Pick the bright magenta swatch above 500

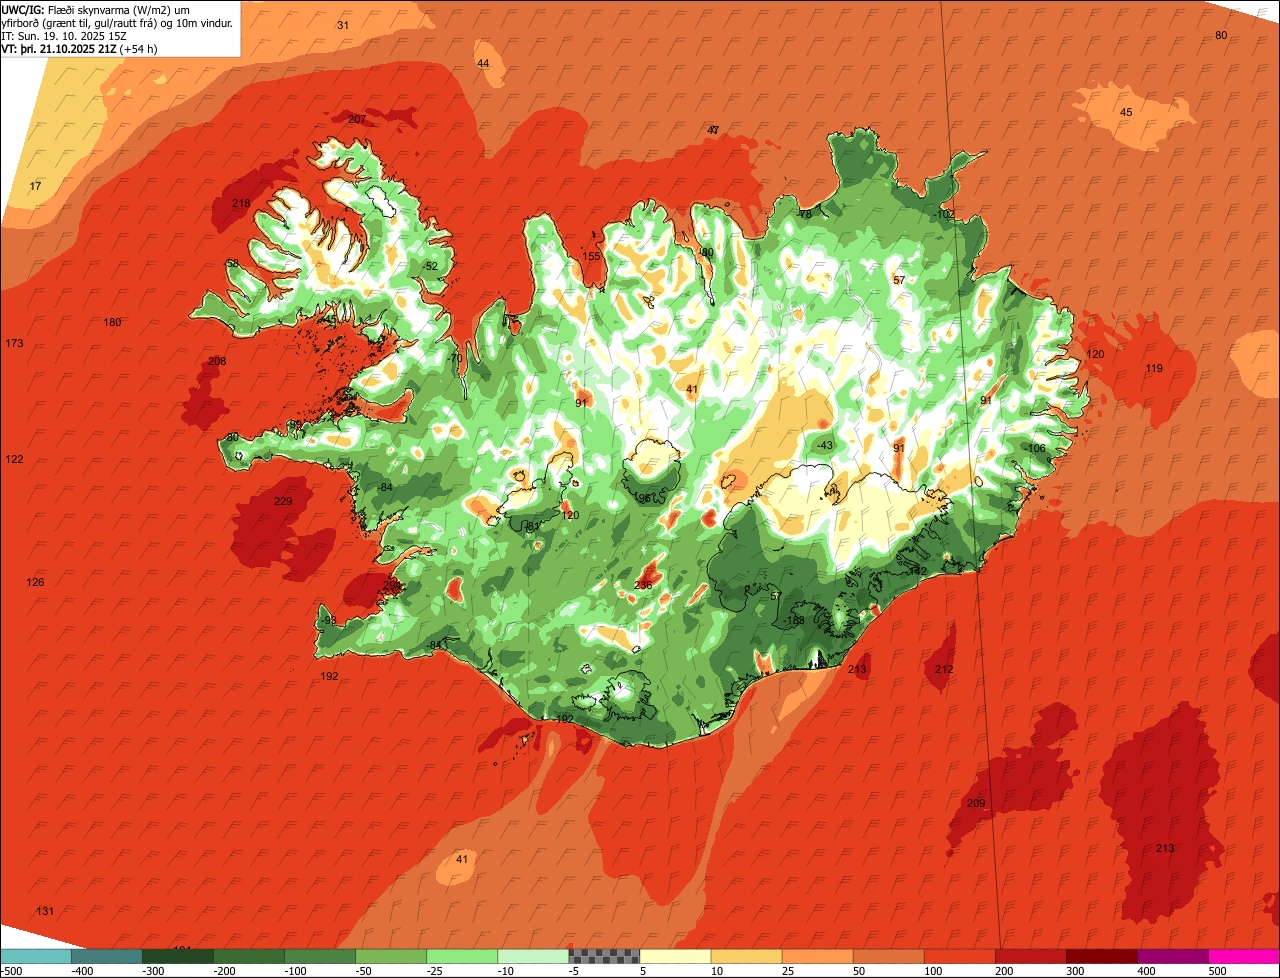click(x=1243, y=956)
